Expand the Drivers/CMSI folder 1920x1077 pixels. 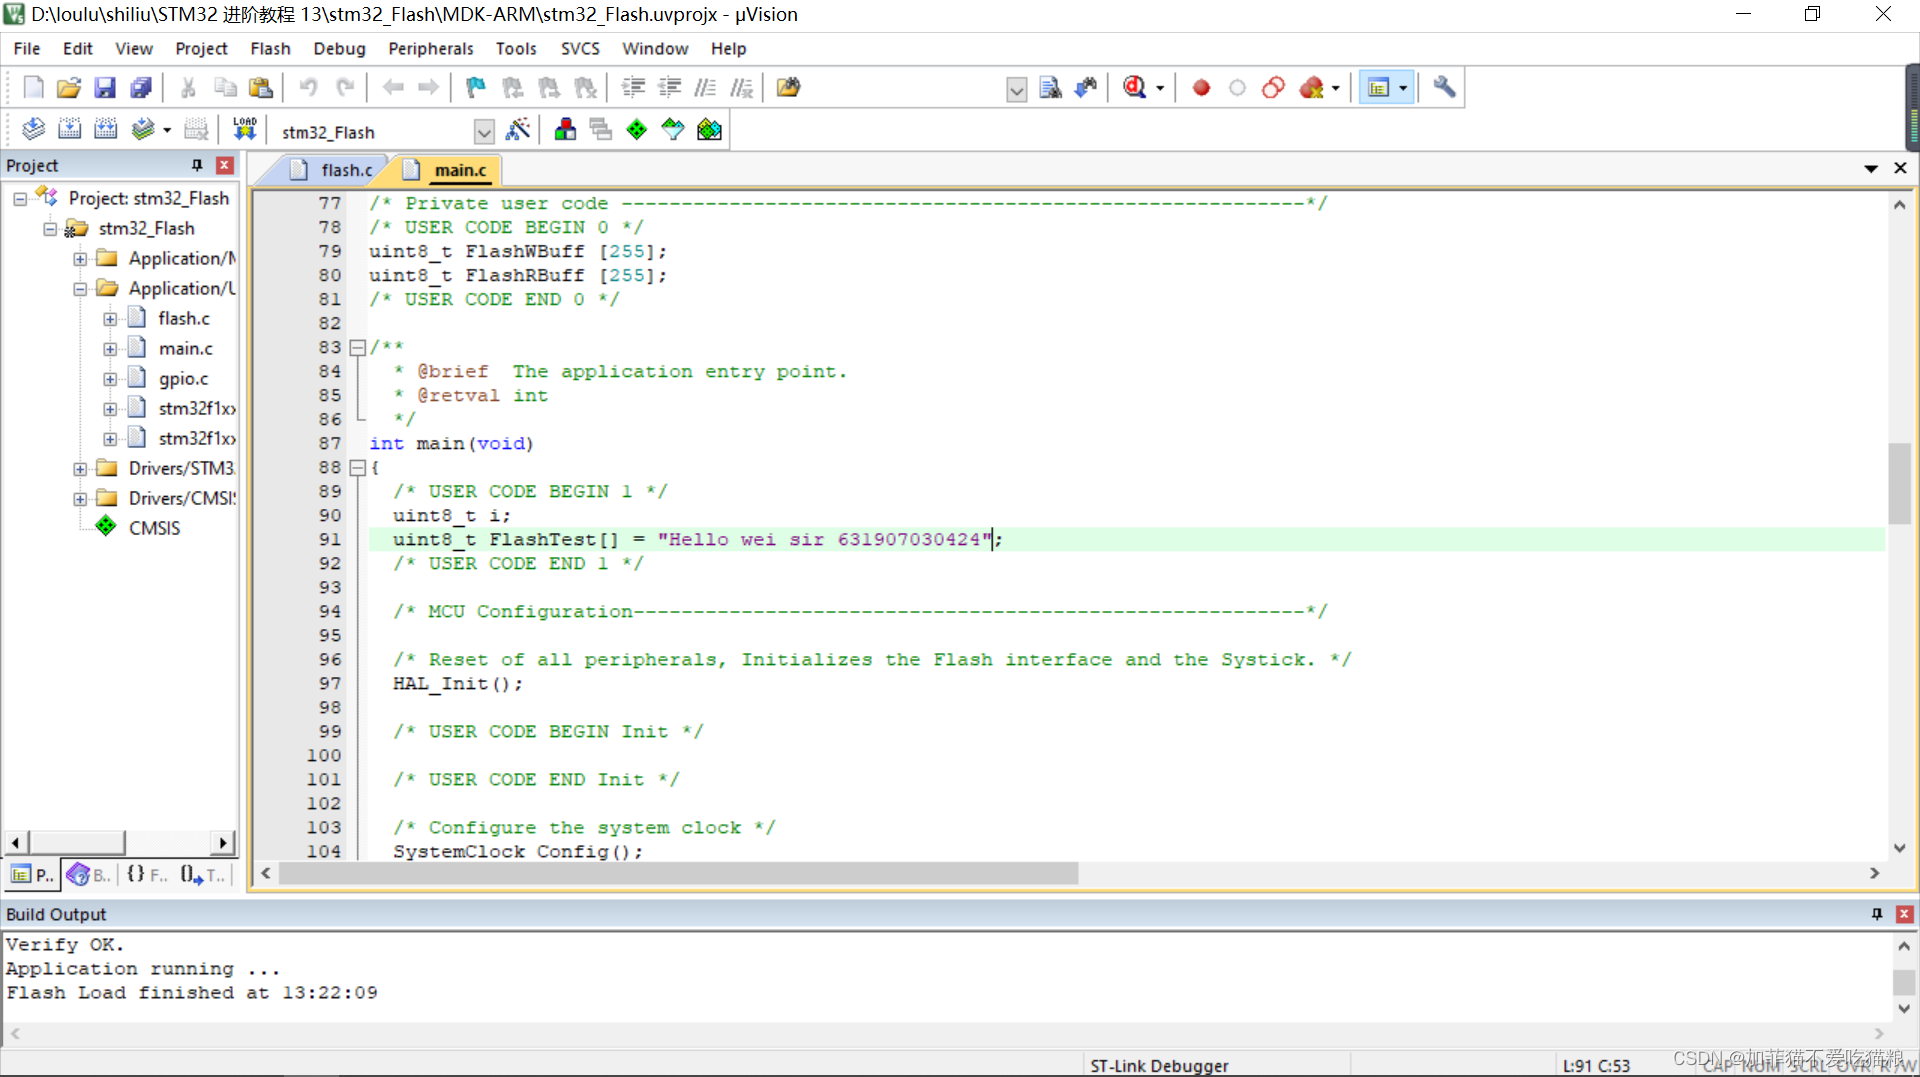(x=80, y=499)
